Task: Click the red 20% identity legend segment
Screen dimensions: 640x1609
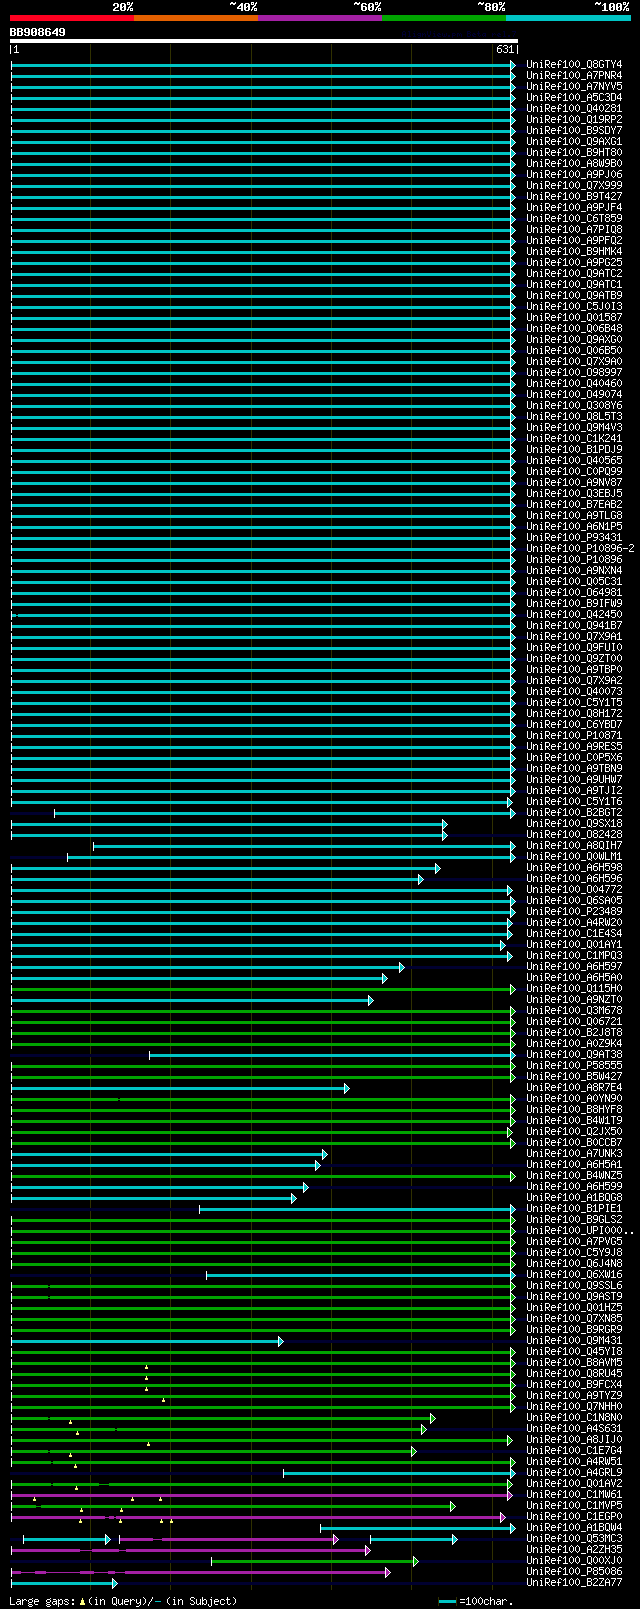Action: click(71, 17)
